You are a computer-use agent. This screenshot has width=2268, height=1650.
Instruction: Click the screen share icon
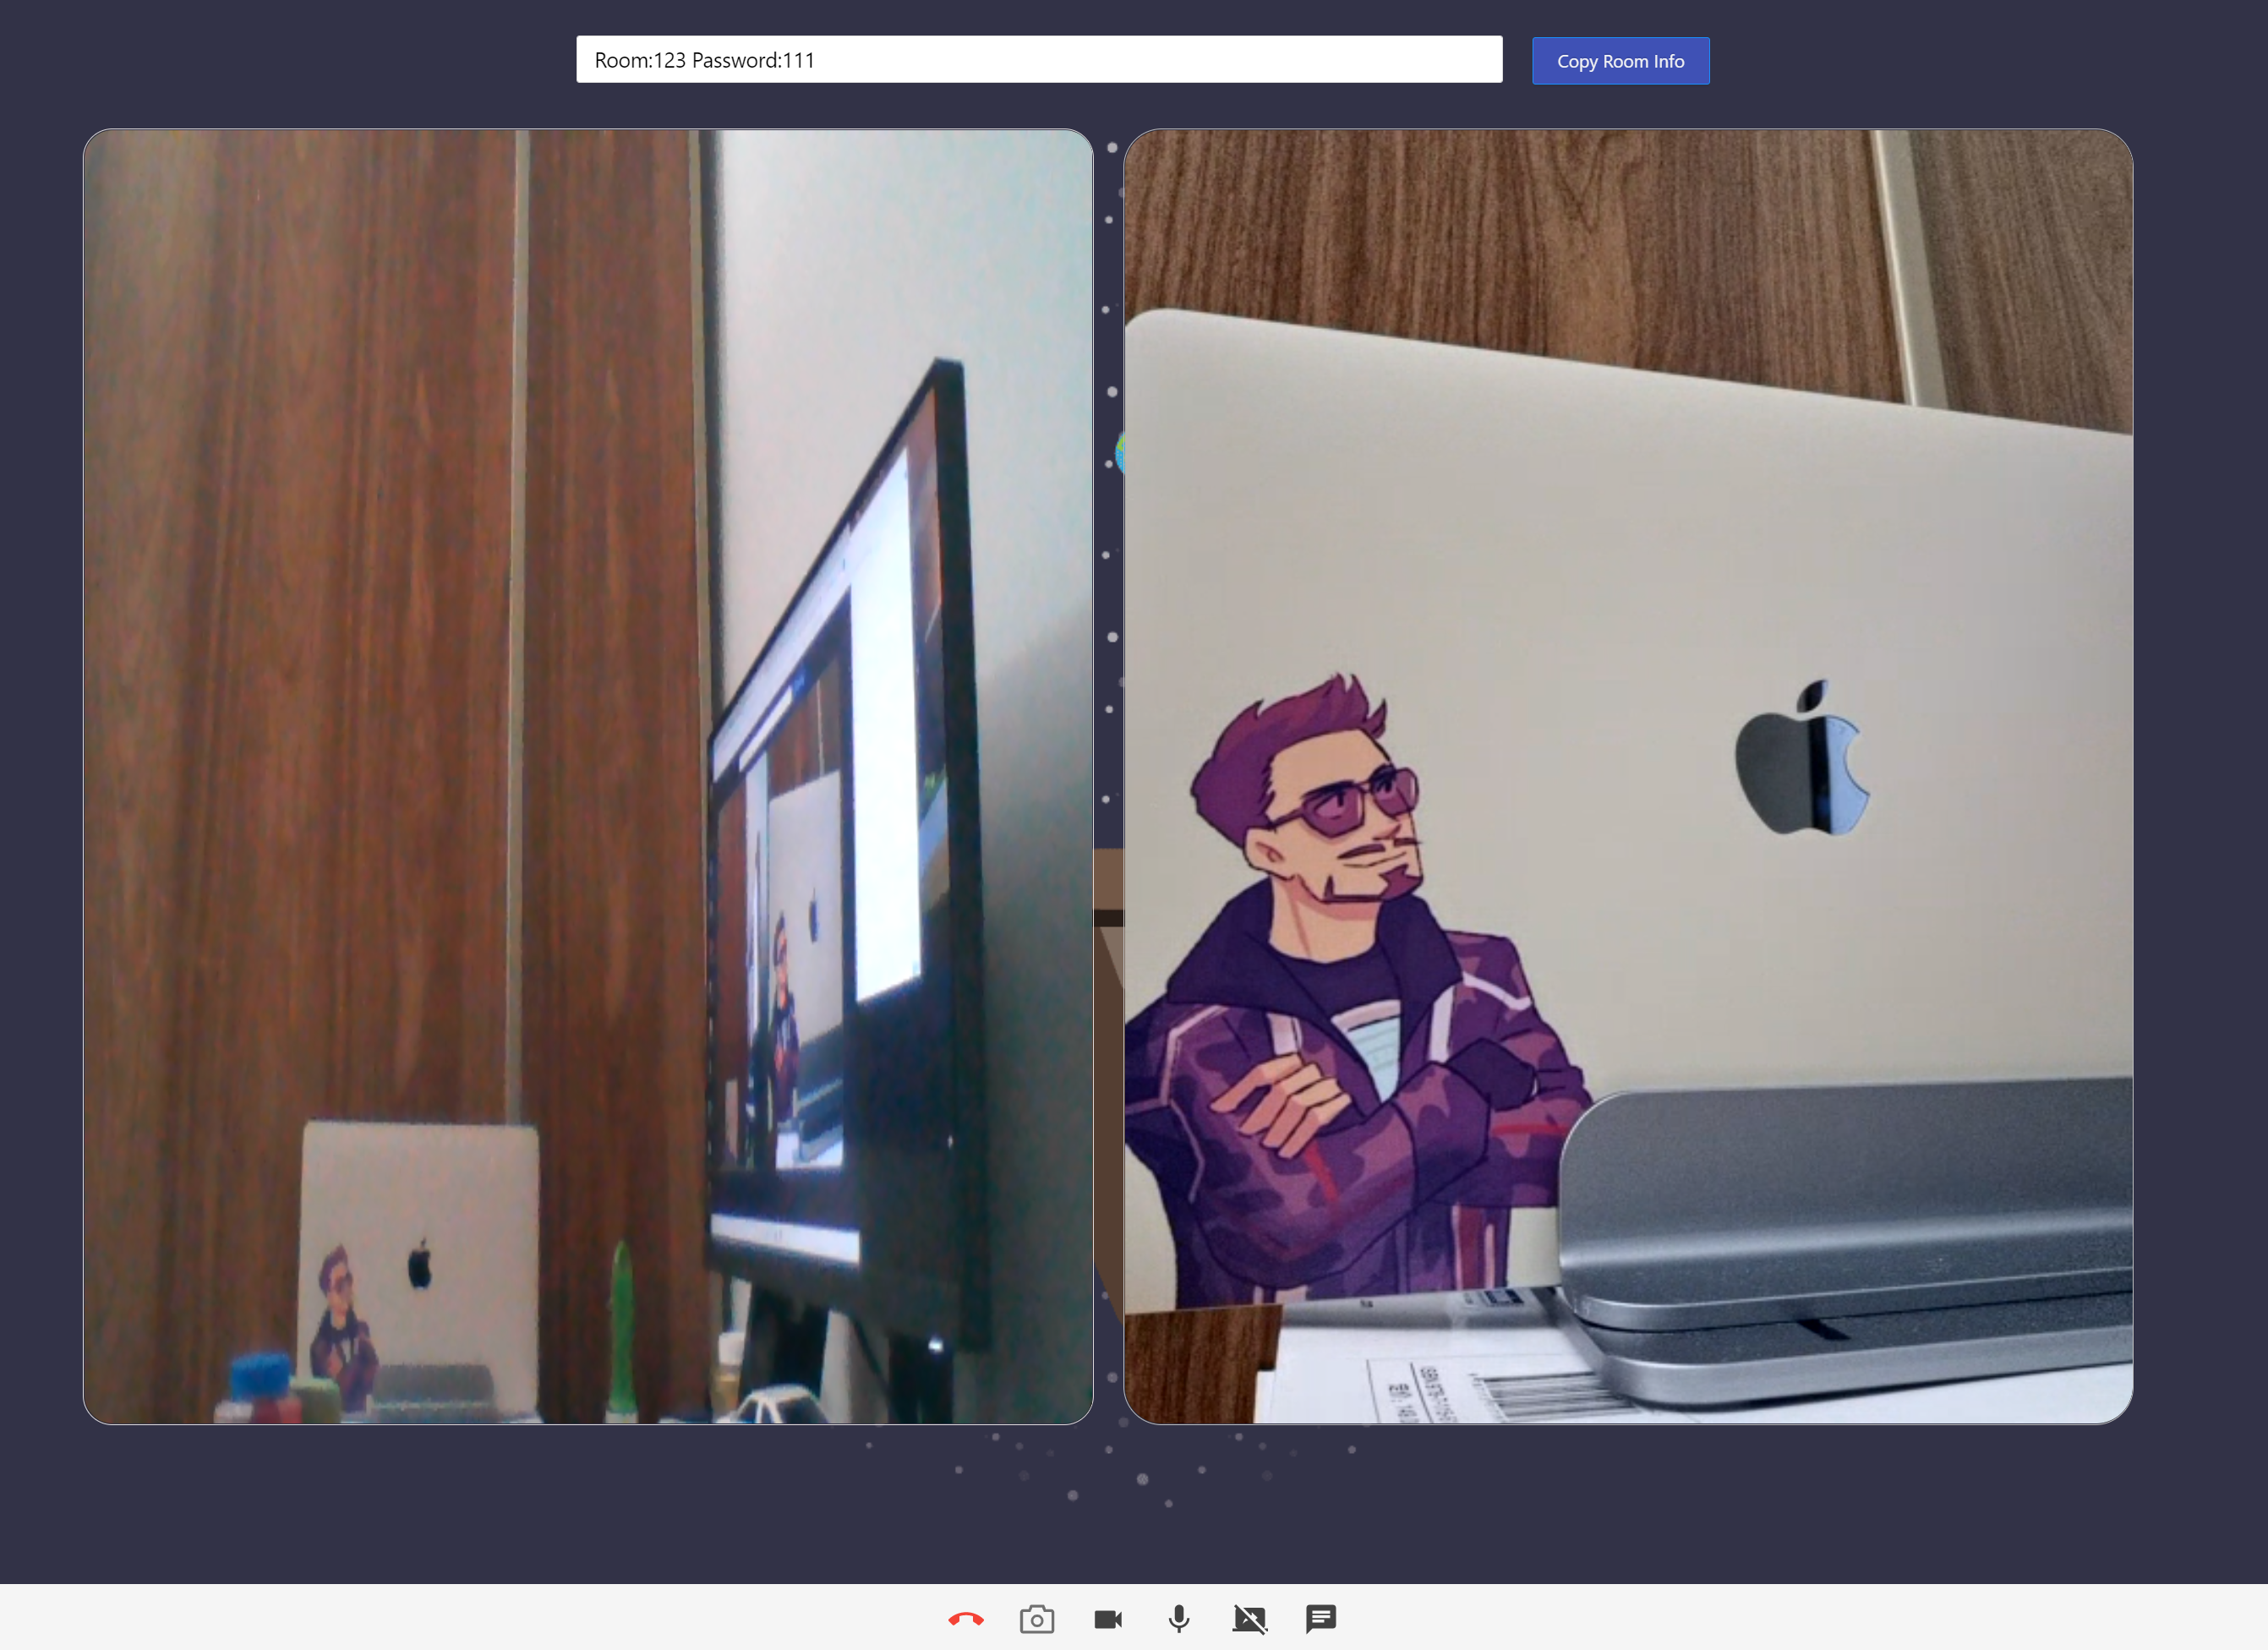1249,1619
